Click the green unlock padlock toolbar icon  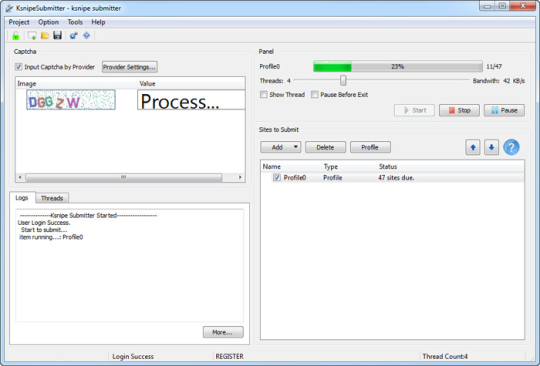(15, 35)
